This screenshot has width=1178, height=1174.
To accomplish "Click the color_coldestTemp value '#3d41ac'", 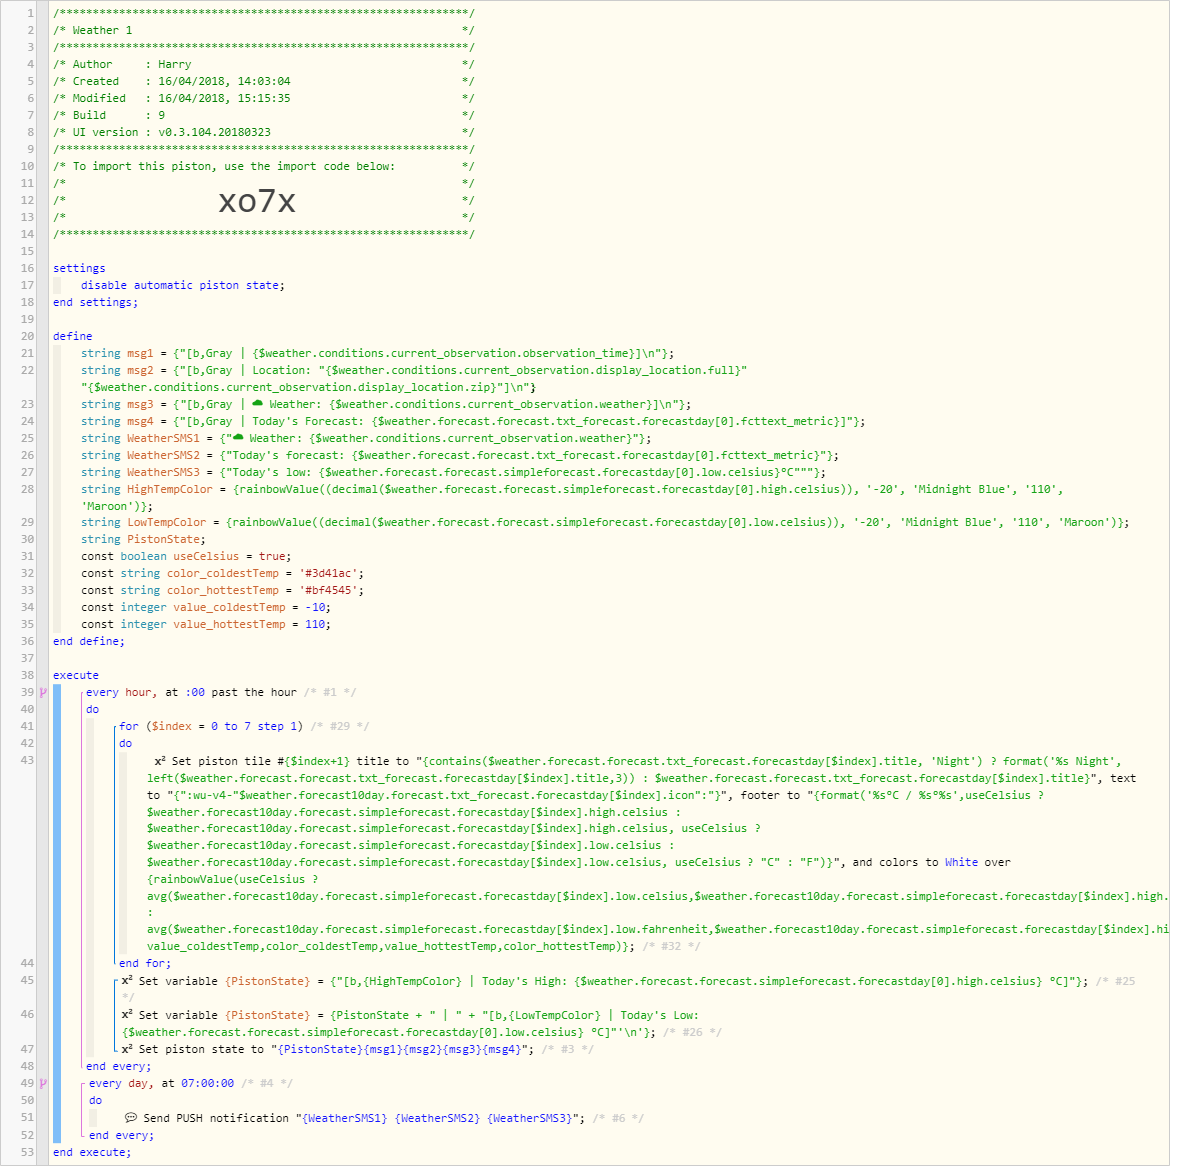I will pos(328,576).
